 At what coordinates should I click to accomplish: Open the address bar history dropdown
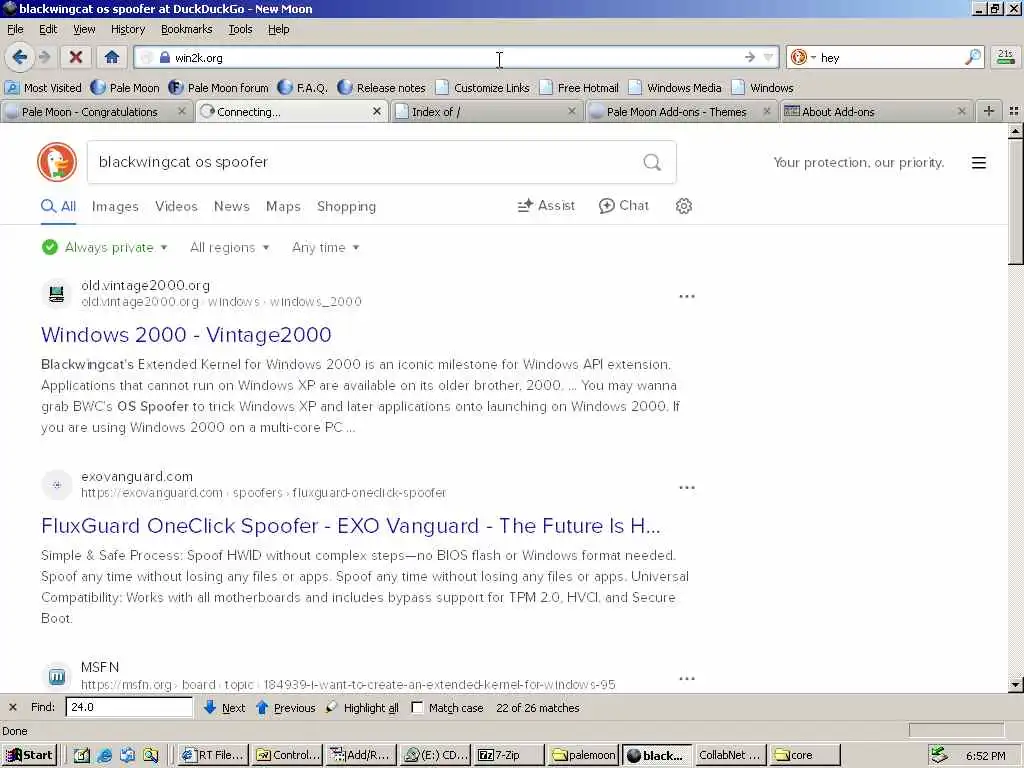(769, 57)
